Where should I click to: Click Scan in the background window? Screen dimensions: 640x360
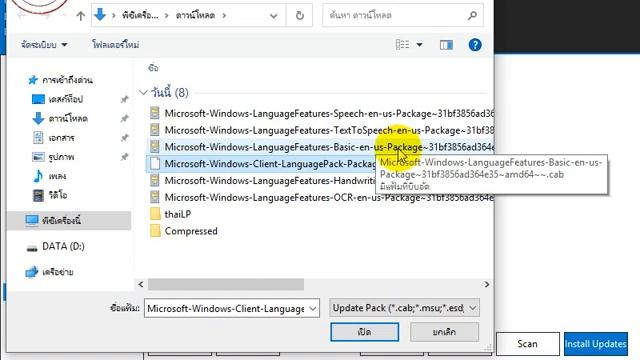pyautogui.click(x=527, y=344)
